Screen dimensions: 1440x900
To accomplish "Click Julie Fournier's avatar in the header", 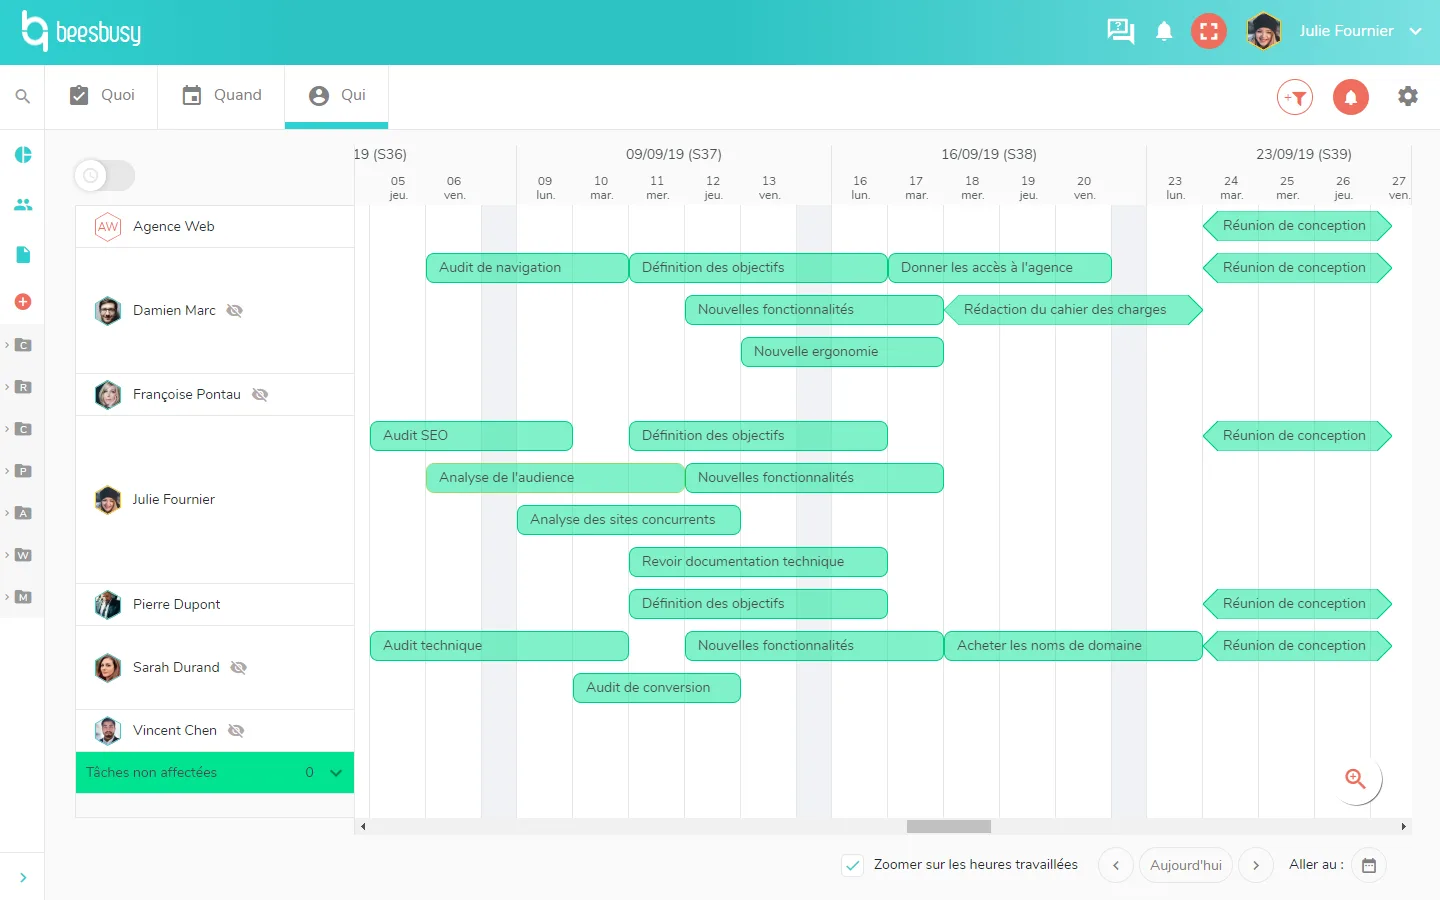I will click(x=1264, y=31).
